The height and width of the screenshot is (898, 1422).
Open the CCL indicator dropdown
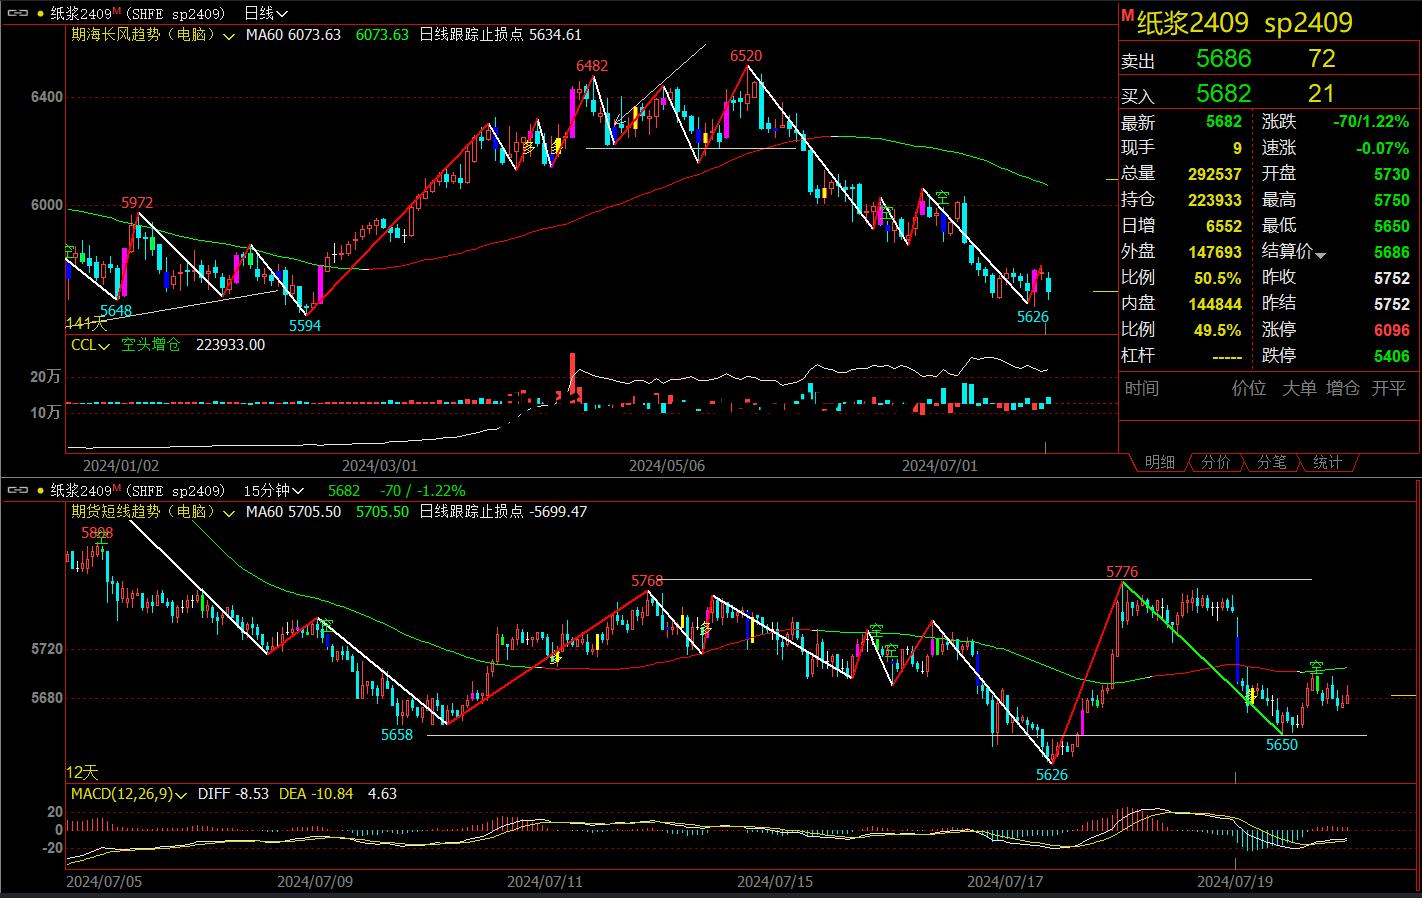(x=105, y=346)
